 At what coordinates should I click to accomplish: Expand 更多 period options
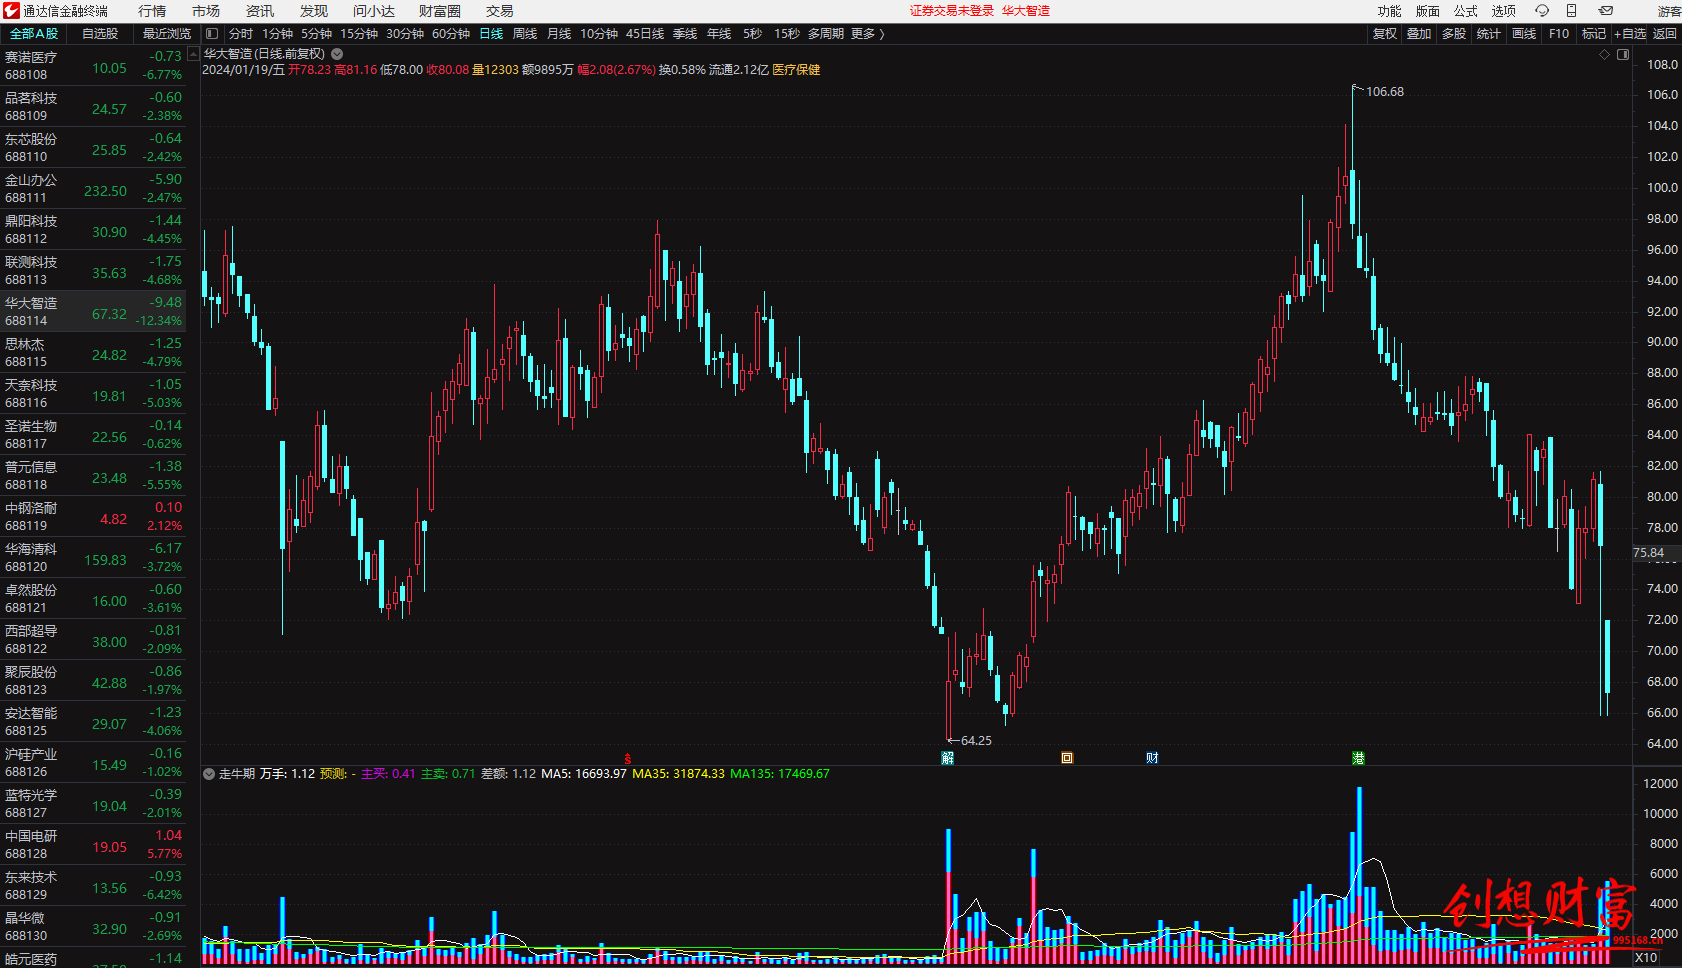pyautogui.click(x=867, y=34)
